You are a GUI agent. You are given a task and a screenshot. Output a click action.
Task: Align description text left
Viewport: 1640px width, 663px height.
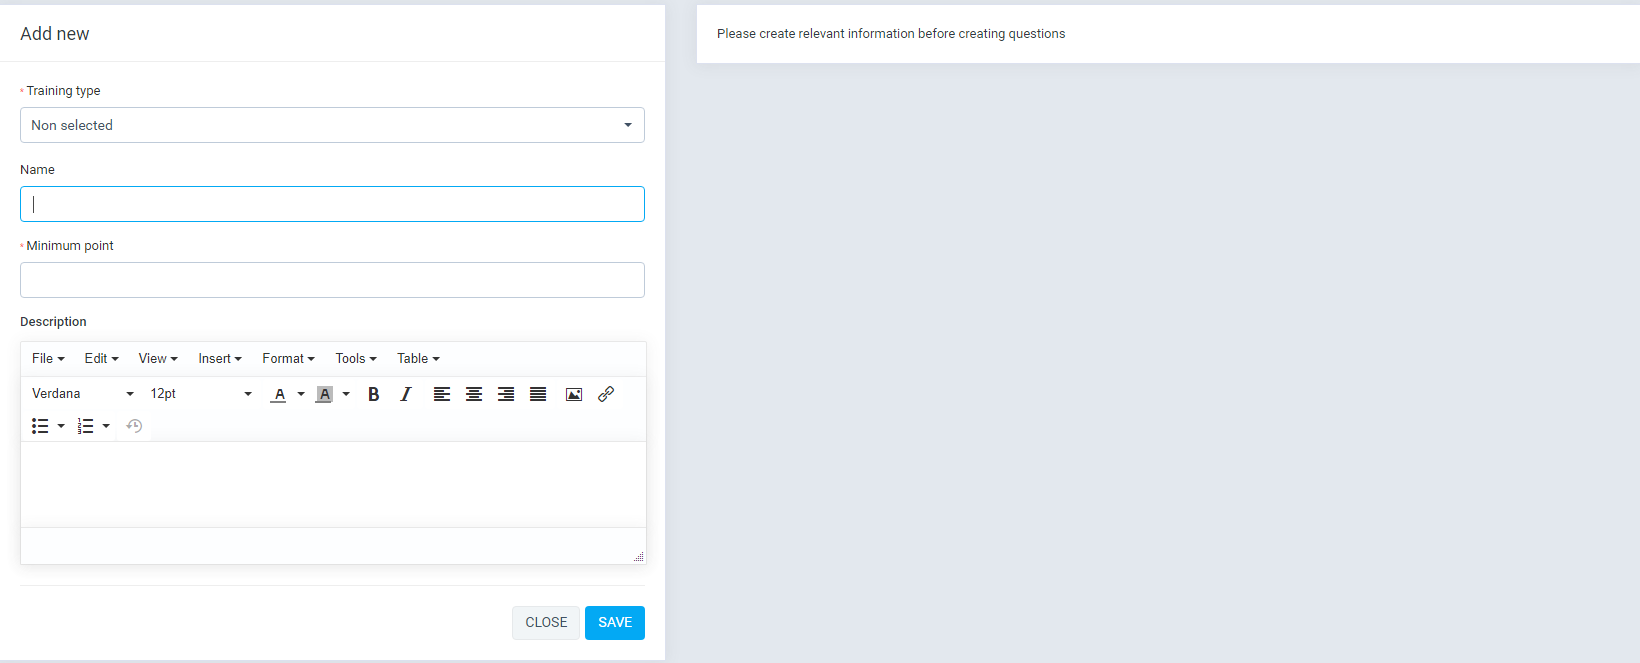tap(442, 394)
